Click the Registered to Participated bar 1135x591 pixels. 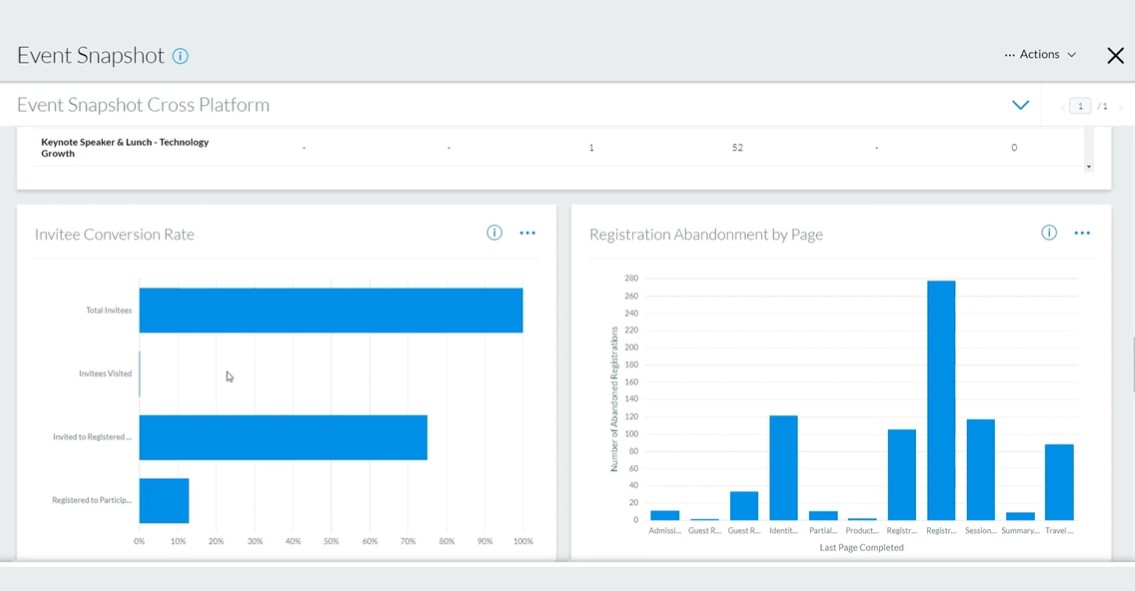(164, 500)
